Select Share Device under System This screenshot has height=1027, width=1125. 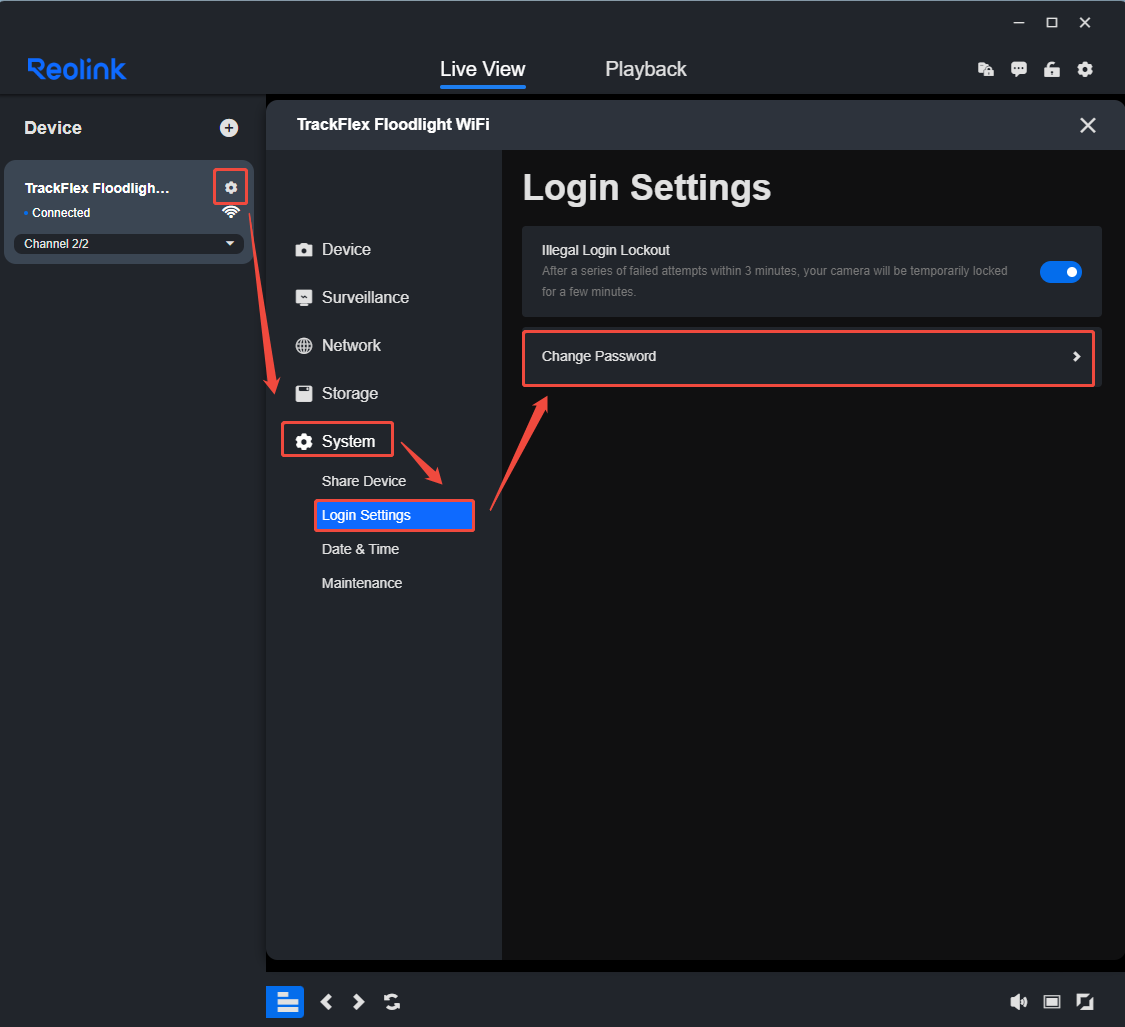click(x=364, y=482)
